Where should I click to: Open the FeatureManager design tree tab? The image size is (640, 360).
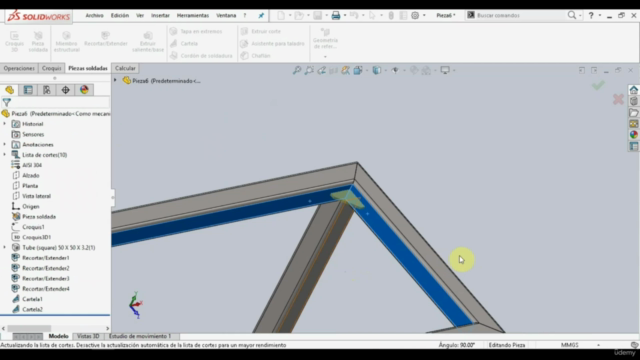tap(9, 90)
